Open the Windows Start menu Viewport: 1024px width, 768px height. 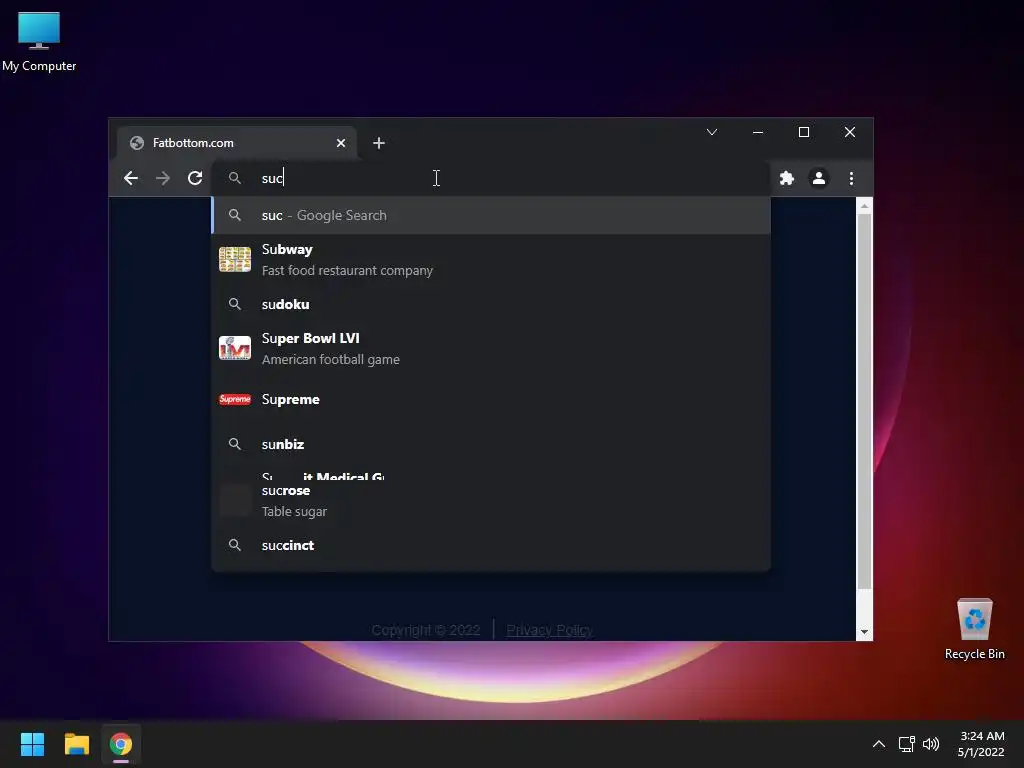[32, 744]
